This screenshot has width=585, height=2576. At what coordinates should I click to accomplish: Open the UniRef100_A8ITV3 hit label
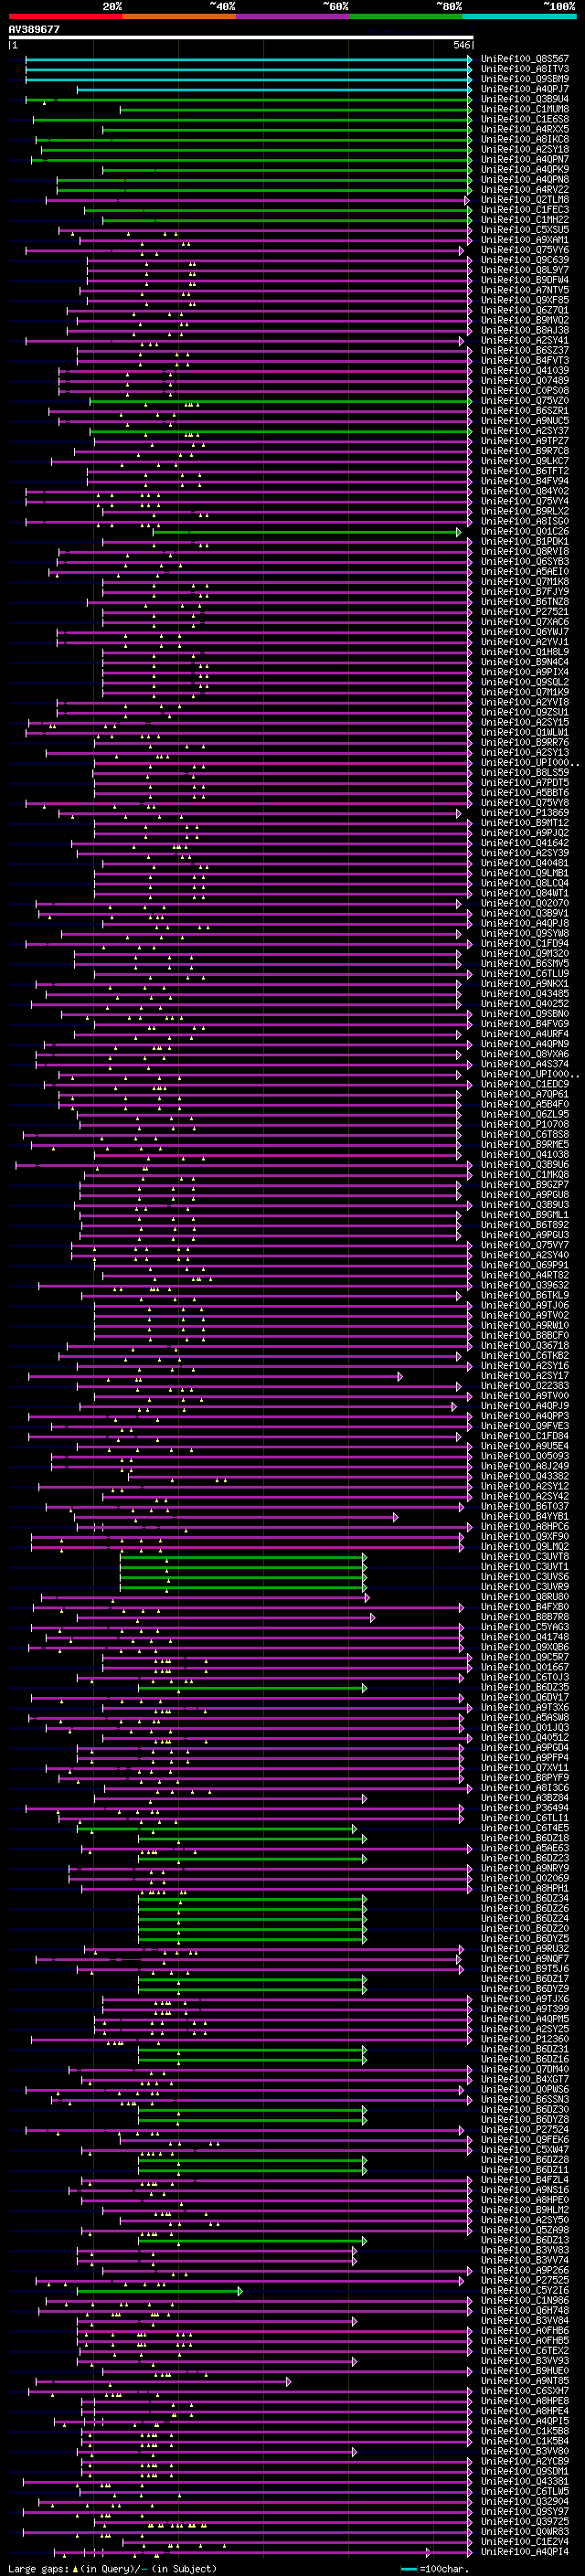(x=525, y=69)
